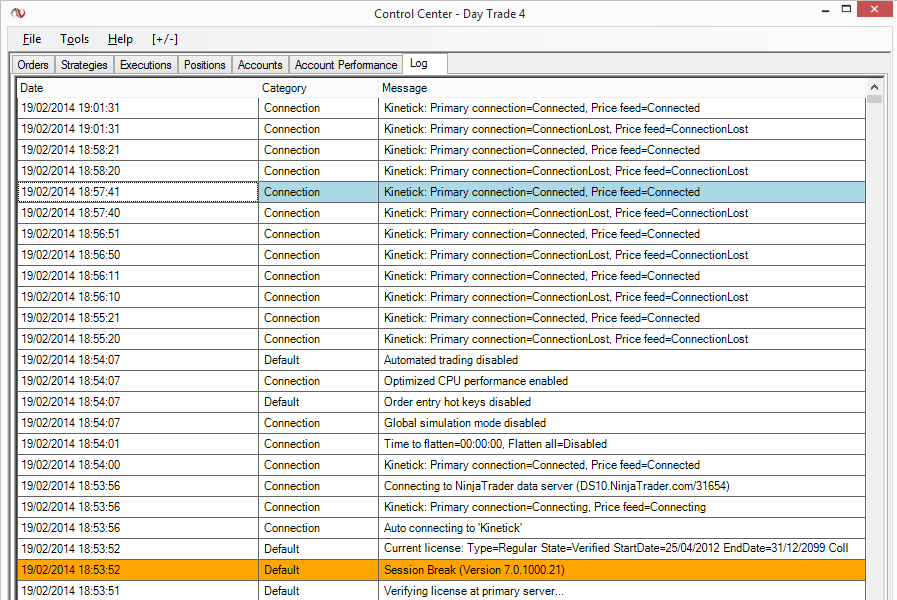Select row dated 19/02/2014 18:58:20

pos(441,171)
